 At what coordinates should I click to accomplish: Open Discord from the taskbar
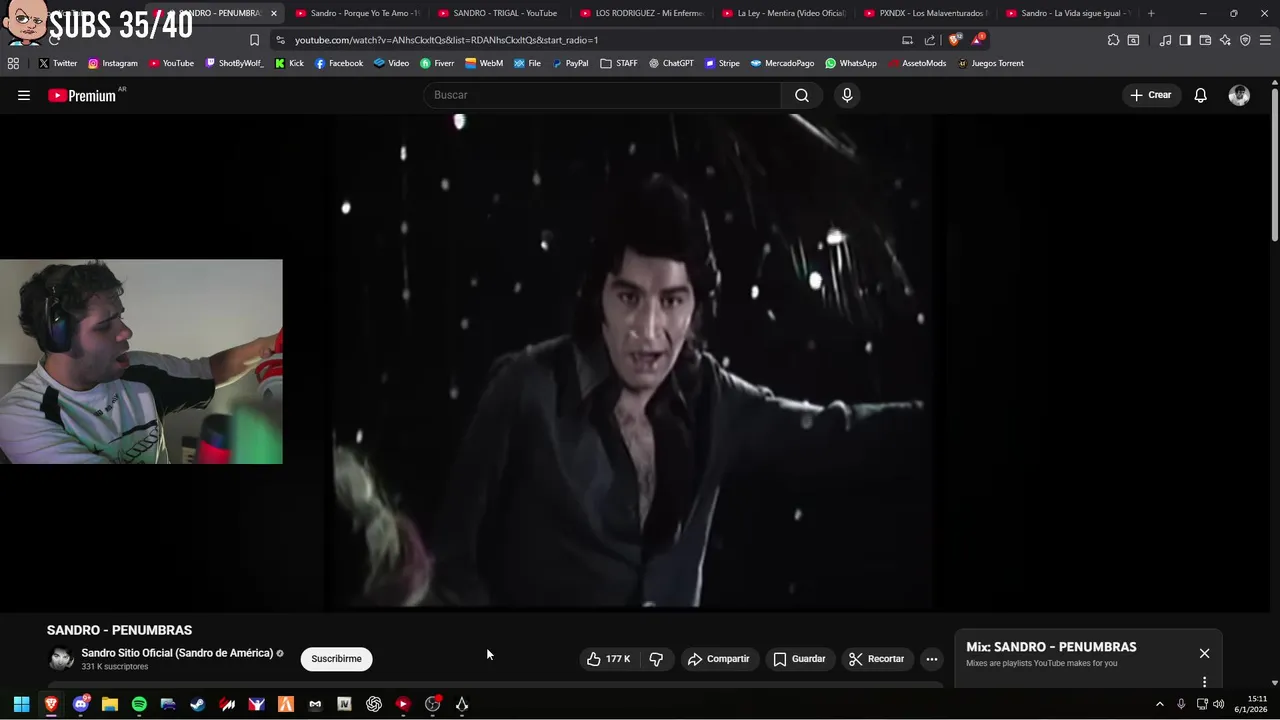pos(81,704)
